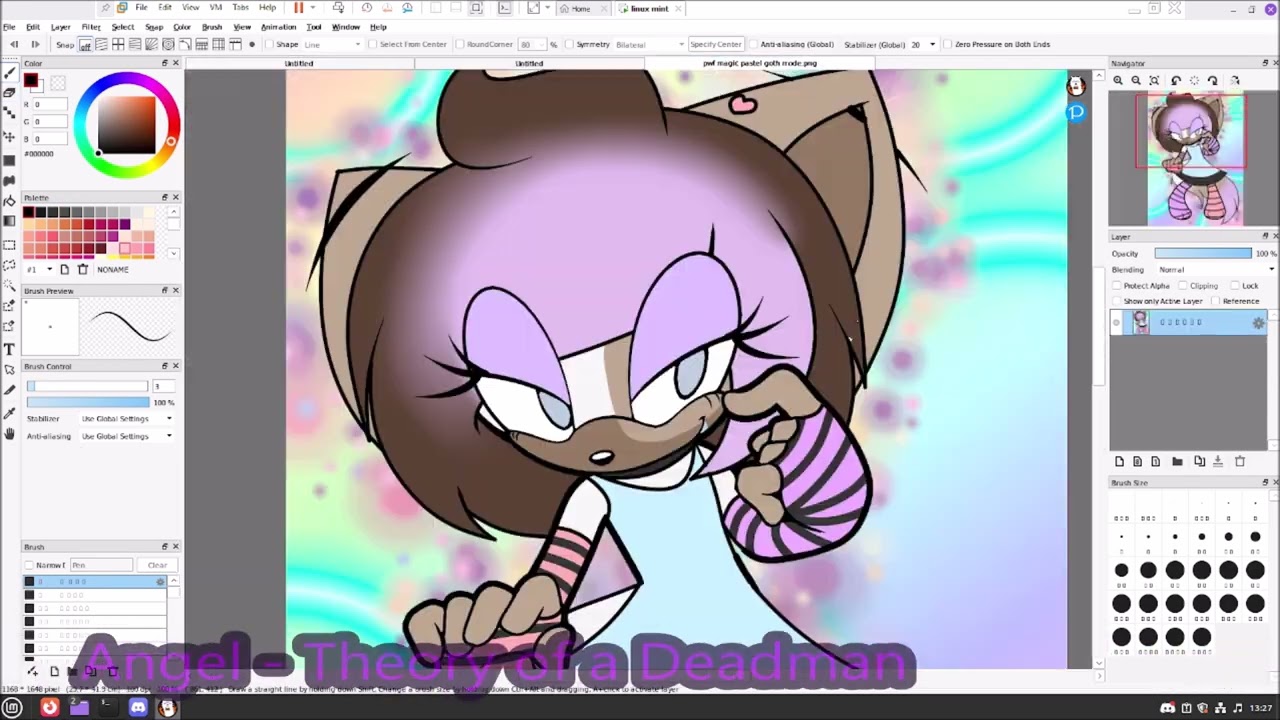1280x720 pixels.
Task: Open the Shape type Line dropdown
Action: point(332,44)
